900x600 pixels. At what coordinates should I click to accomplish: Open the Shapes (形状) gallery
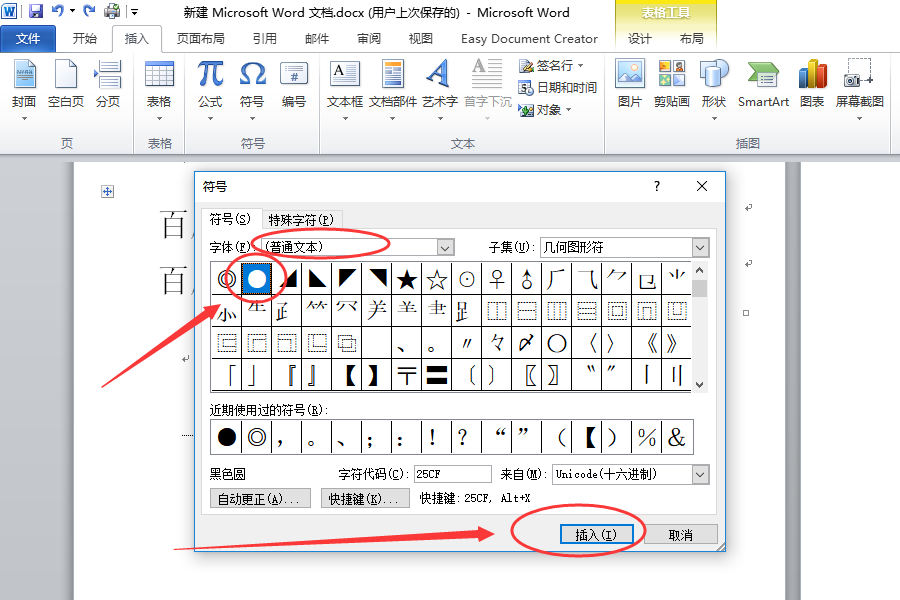pyautogui.click(x=714, y=89)
